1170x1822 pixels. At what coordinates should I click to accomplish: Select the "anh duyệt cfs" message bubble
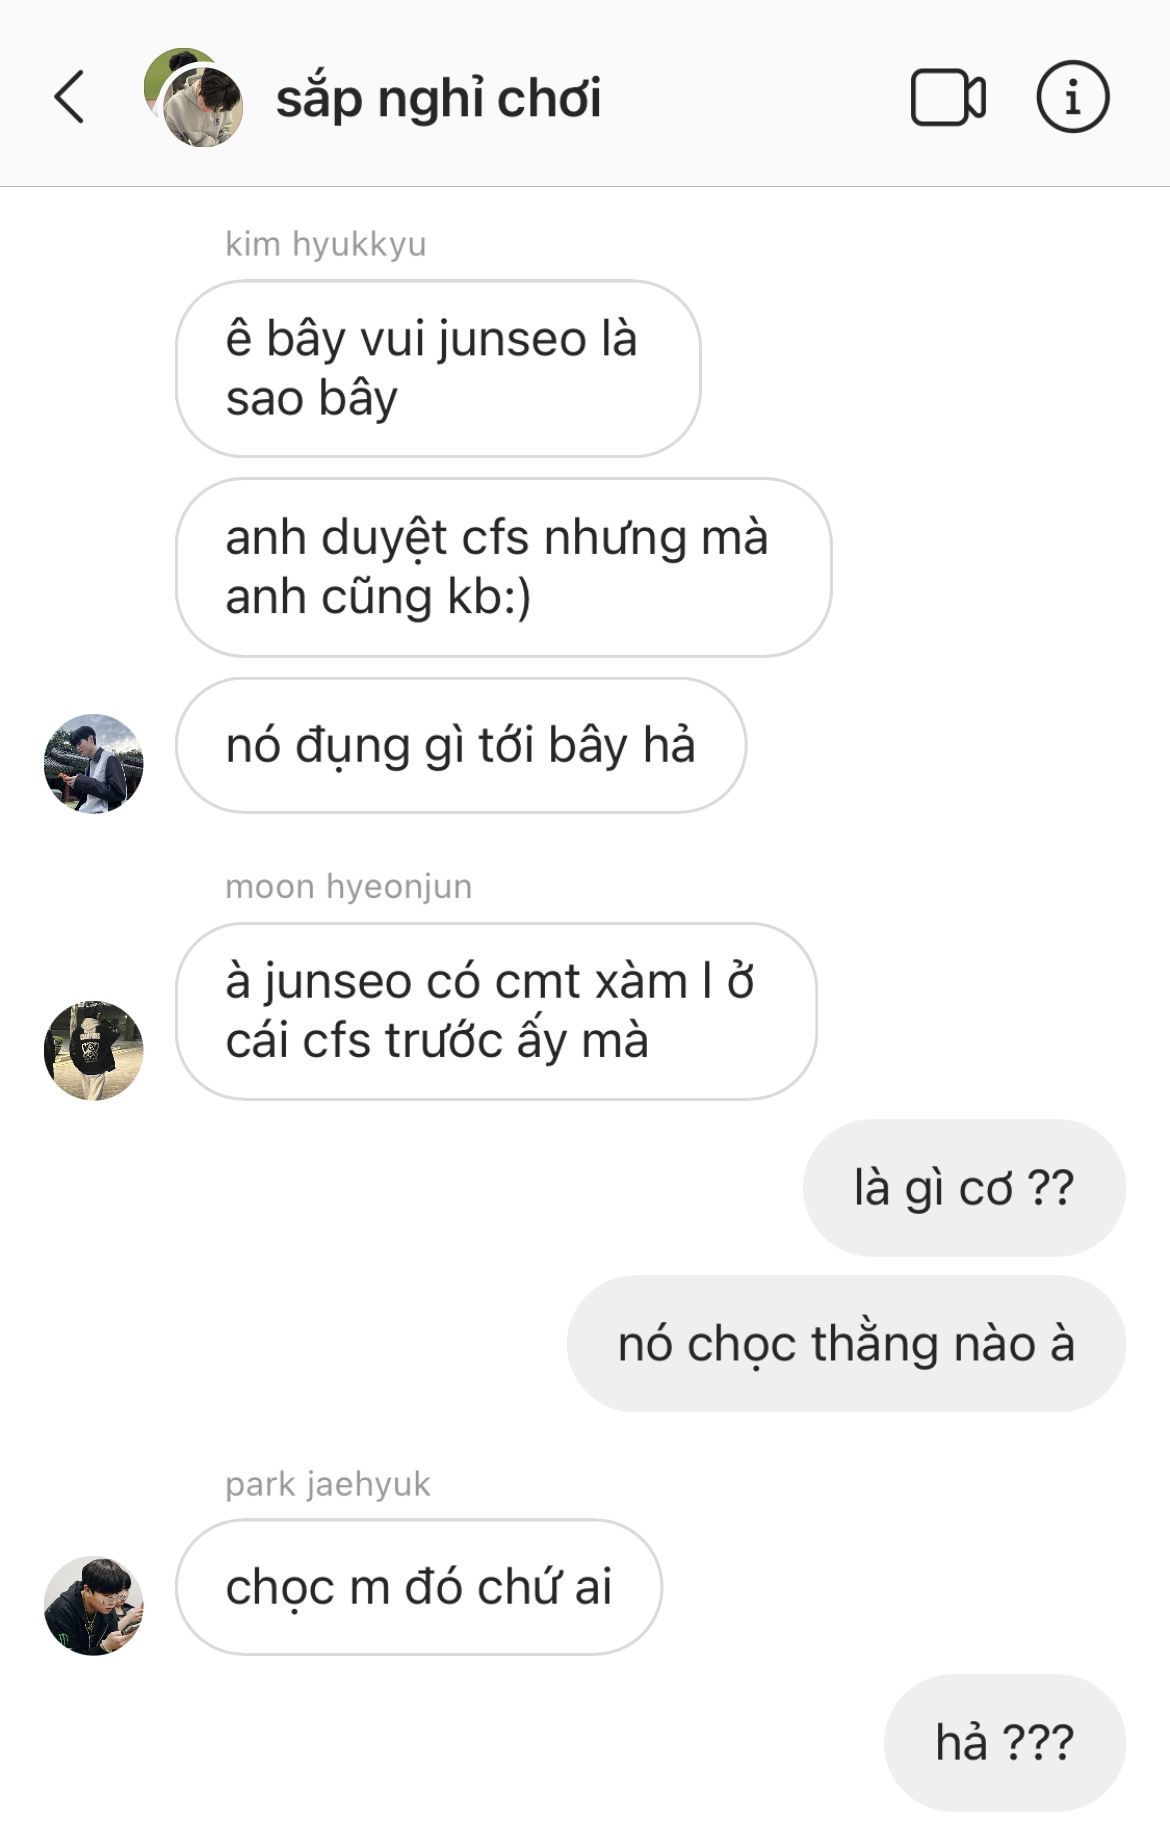coord(503,567)
